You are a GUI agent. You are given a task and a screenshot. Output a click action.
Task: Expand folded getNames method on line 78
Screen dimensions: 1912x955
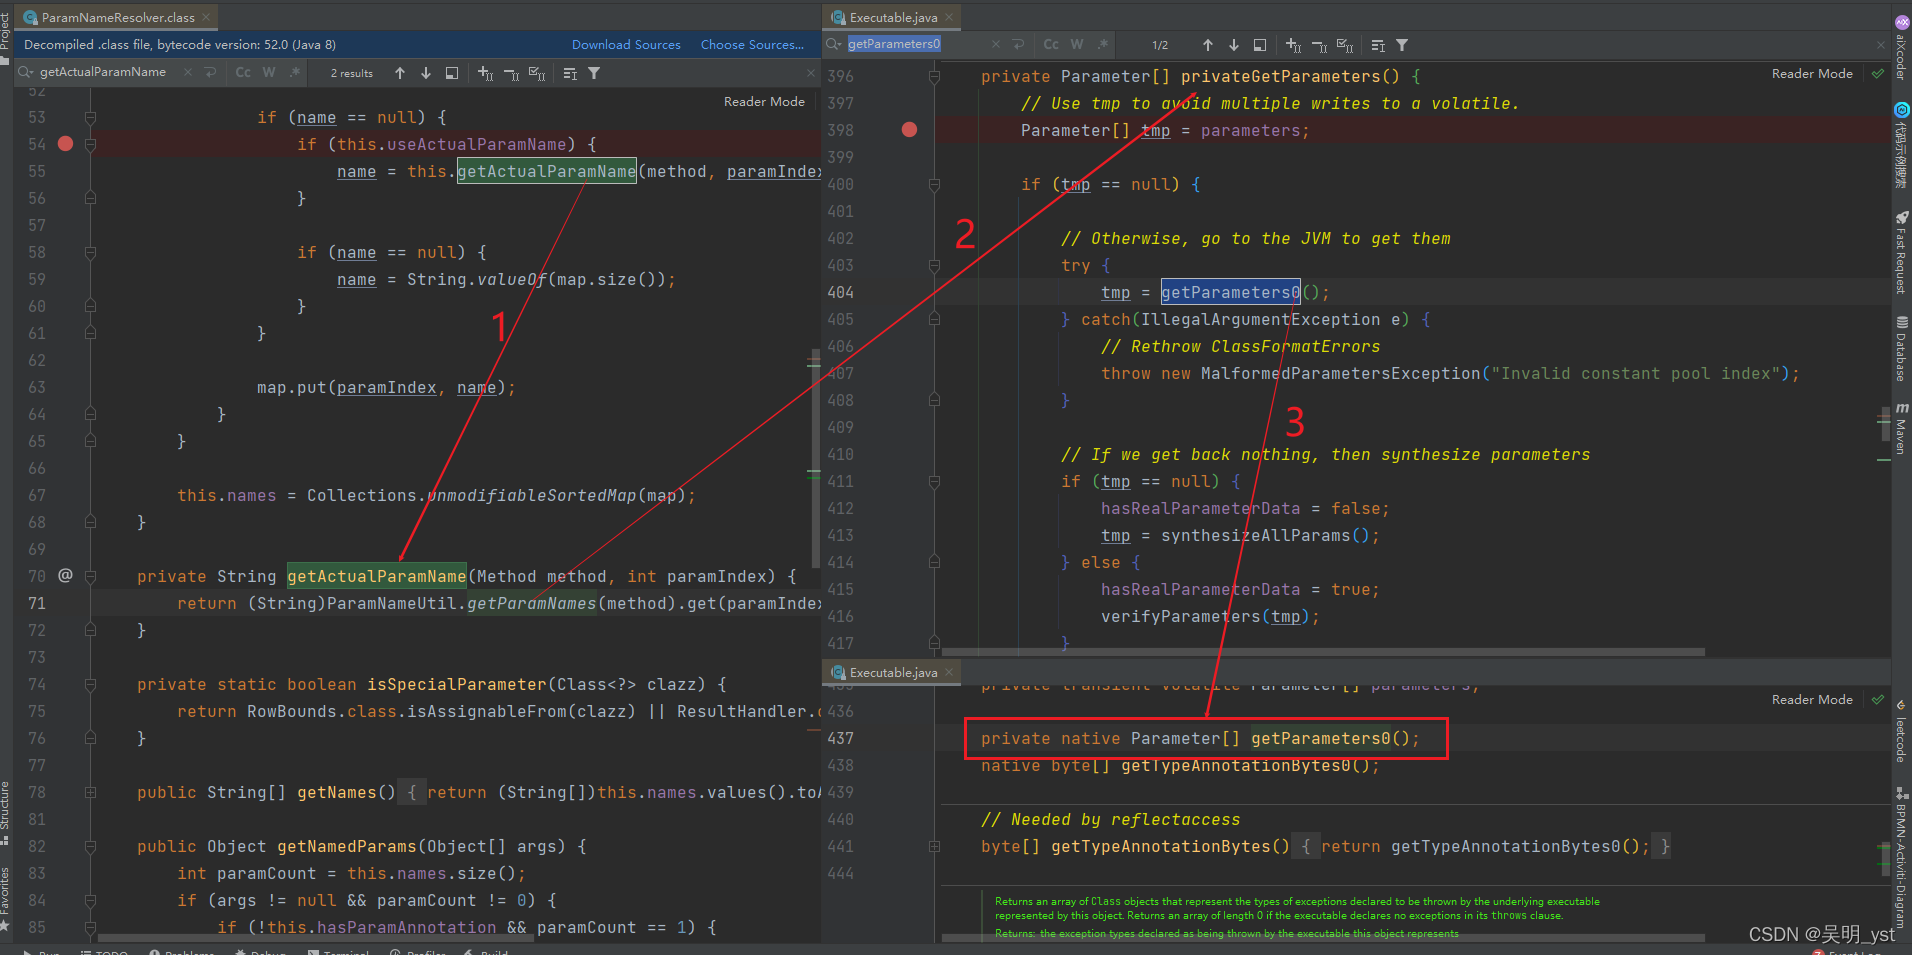[90, 792]
